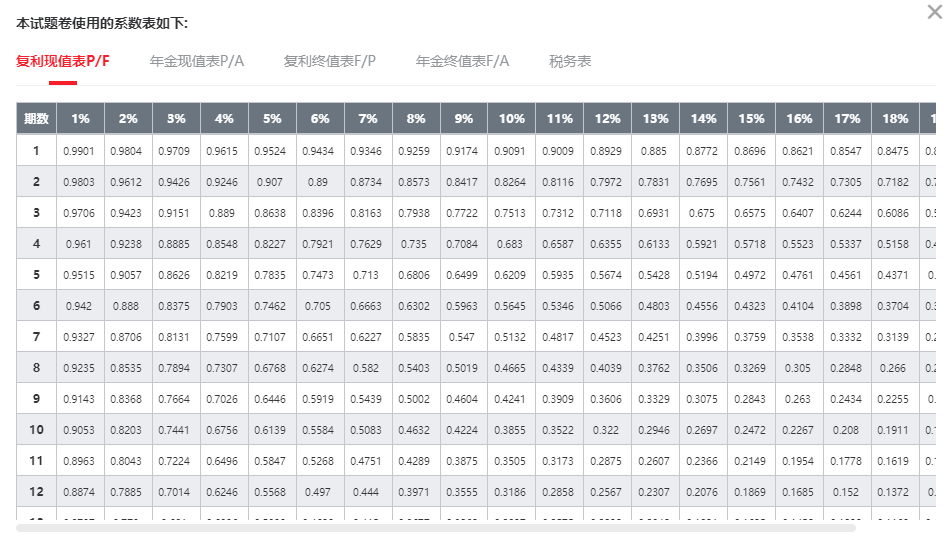948x548 pixels.
Task: Click cell 0.1372 in row 12
Action: (x=894, y=492)
